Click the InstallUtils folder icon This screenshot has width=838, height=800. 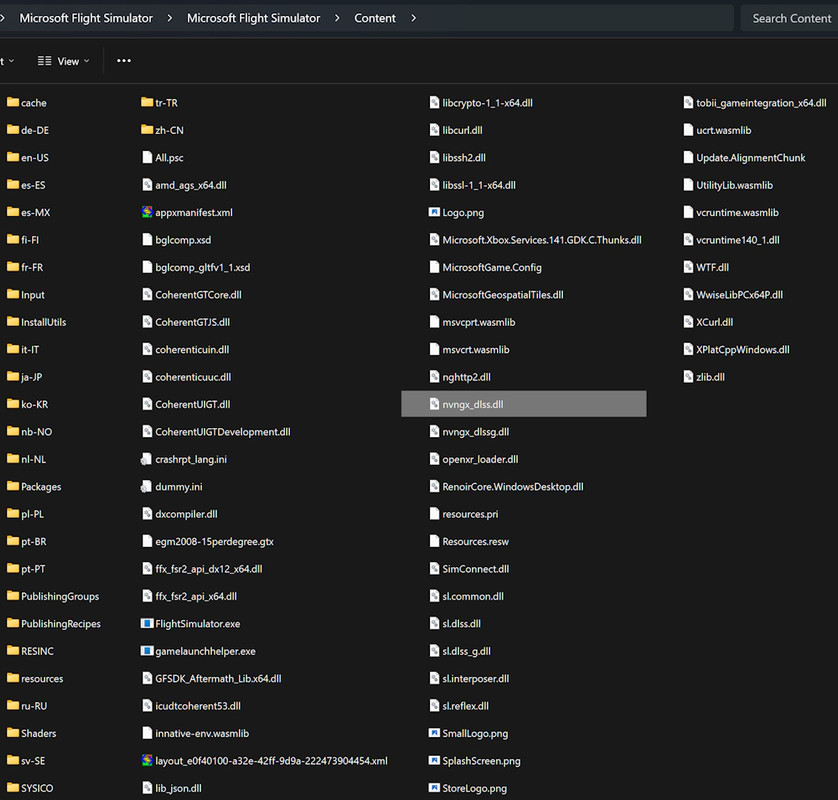[13, 321]
